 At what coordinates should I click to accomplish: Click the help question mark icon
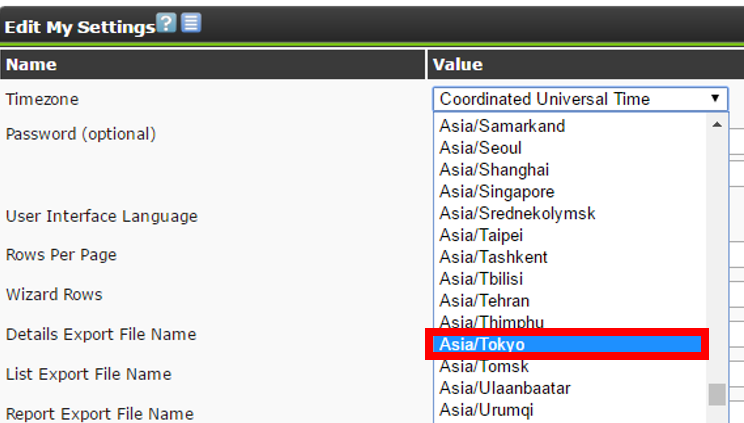pyautogui.click(x=167, y=23)
